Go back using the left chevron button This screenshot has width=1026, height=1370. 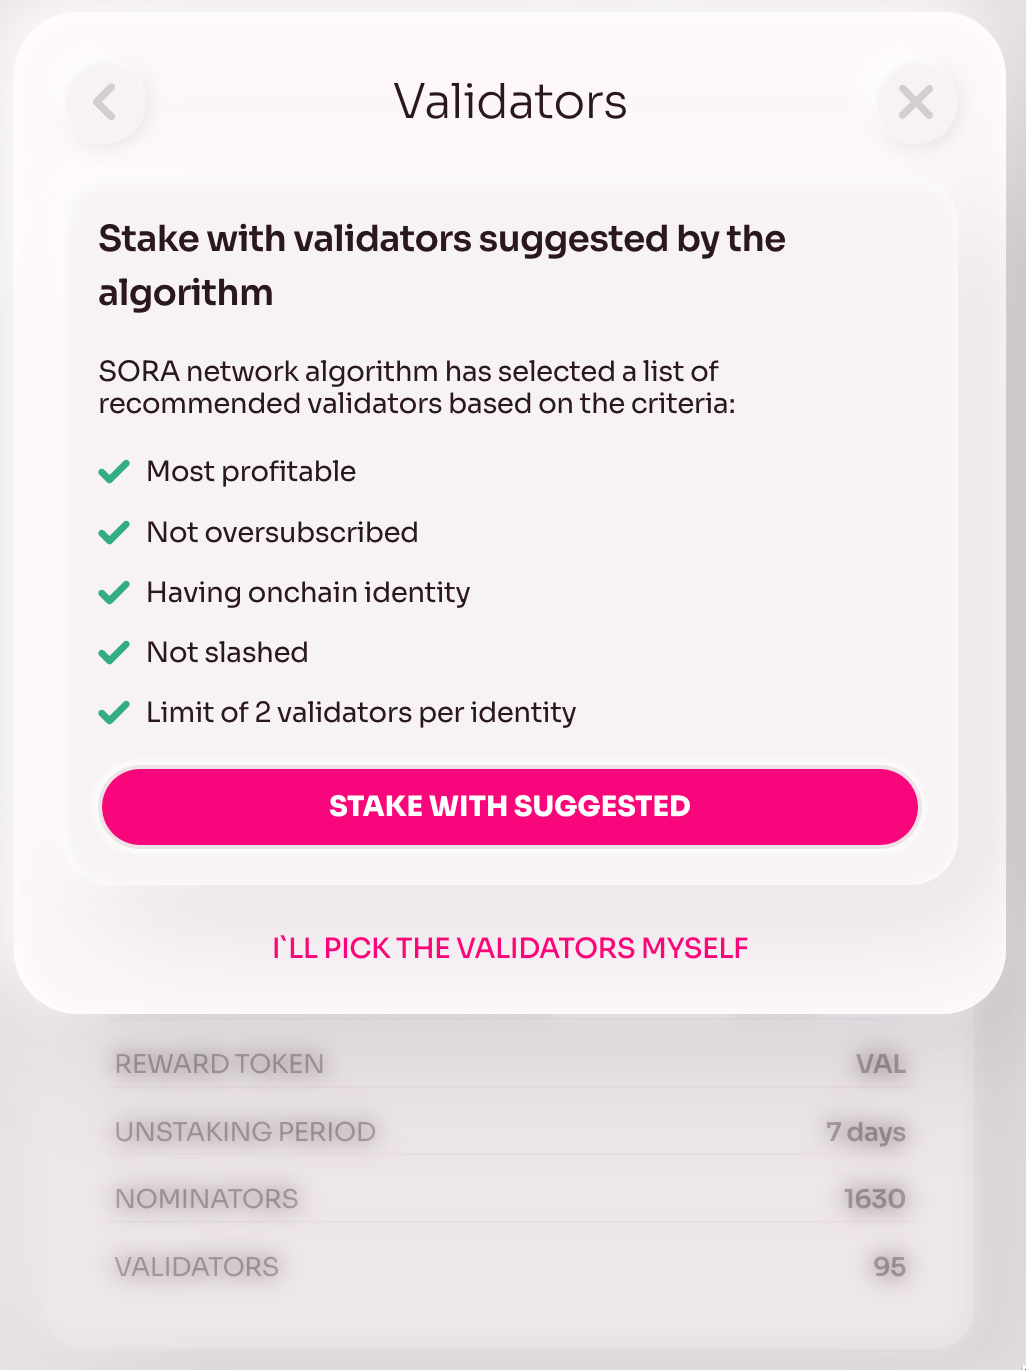click(106, 102)
